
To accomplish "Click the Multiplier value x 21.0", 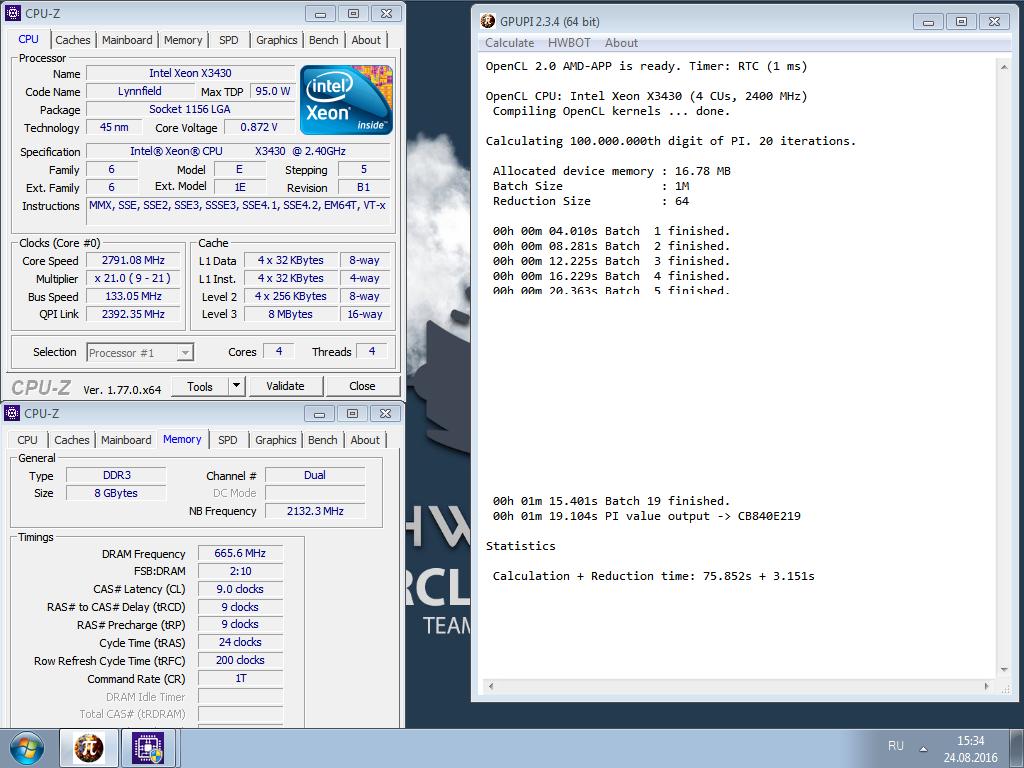I will point(133,278).
